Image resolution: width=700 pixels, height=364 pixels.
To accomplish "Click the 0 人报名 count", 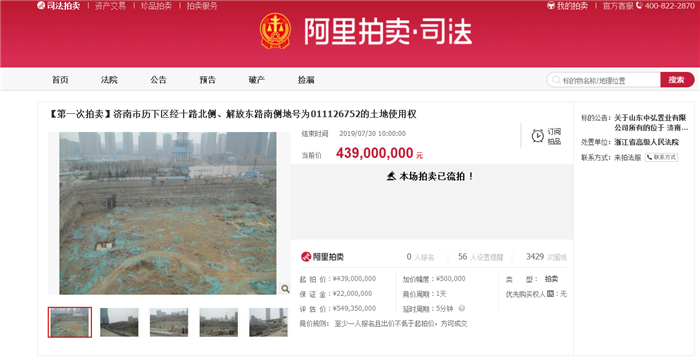I will point(420,257).
